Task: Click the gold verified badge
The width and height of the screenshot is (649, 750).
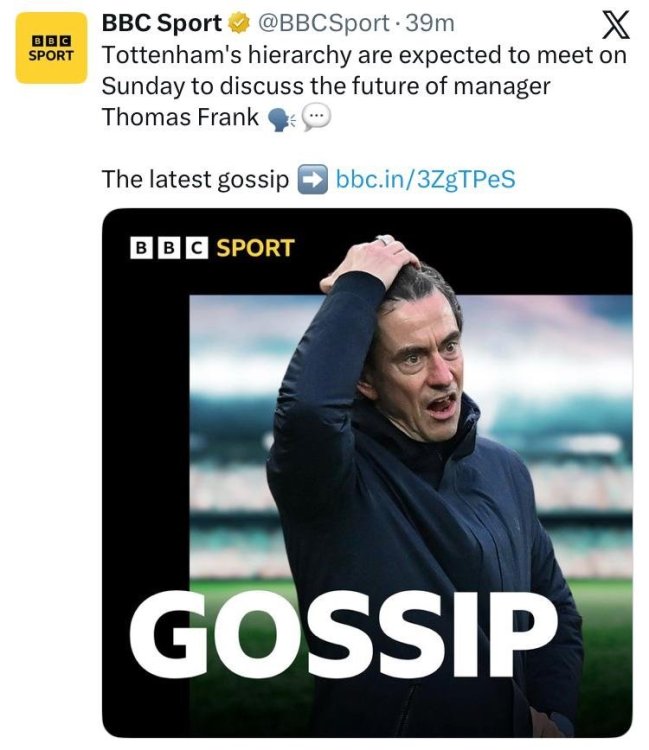Action: tap(240, 24)
